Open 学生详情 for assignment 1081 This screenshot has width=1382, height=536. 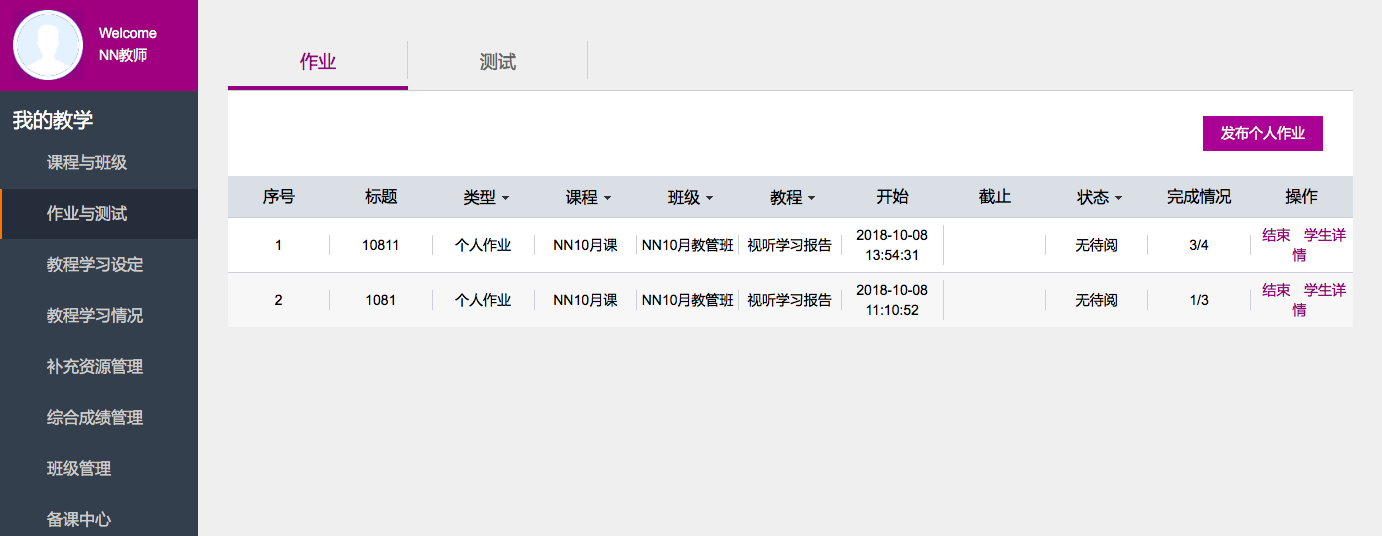[1324, 290]
